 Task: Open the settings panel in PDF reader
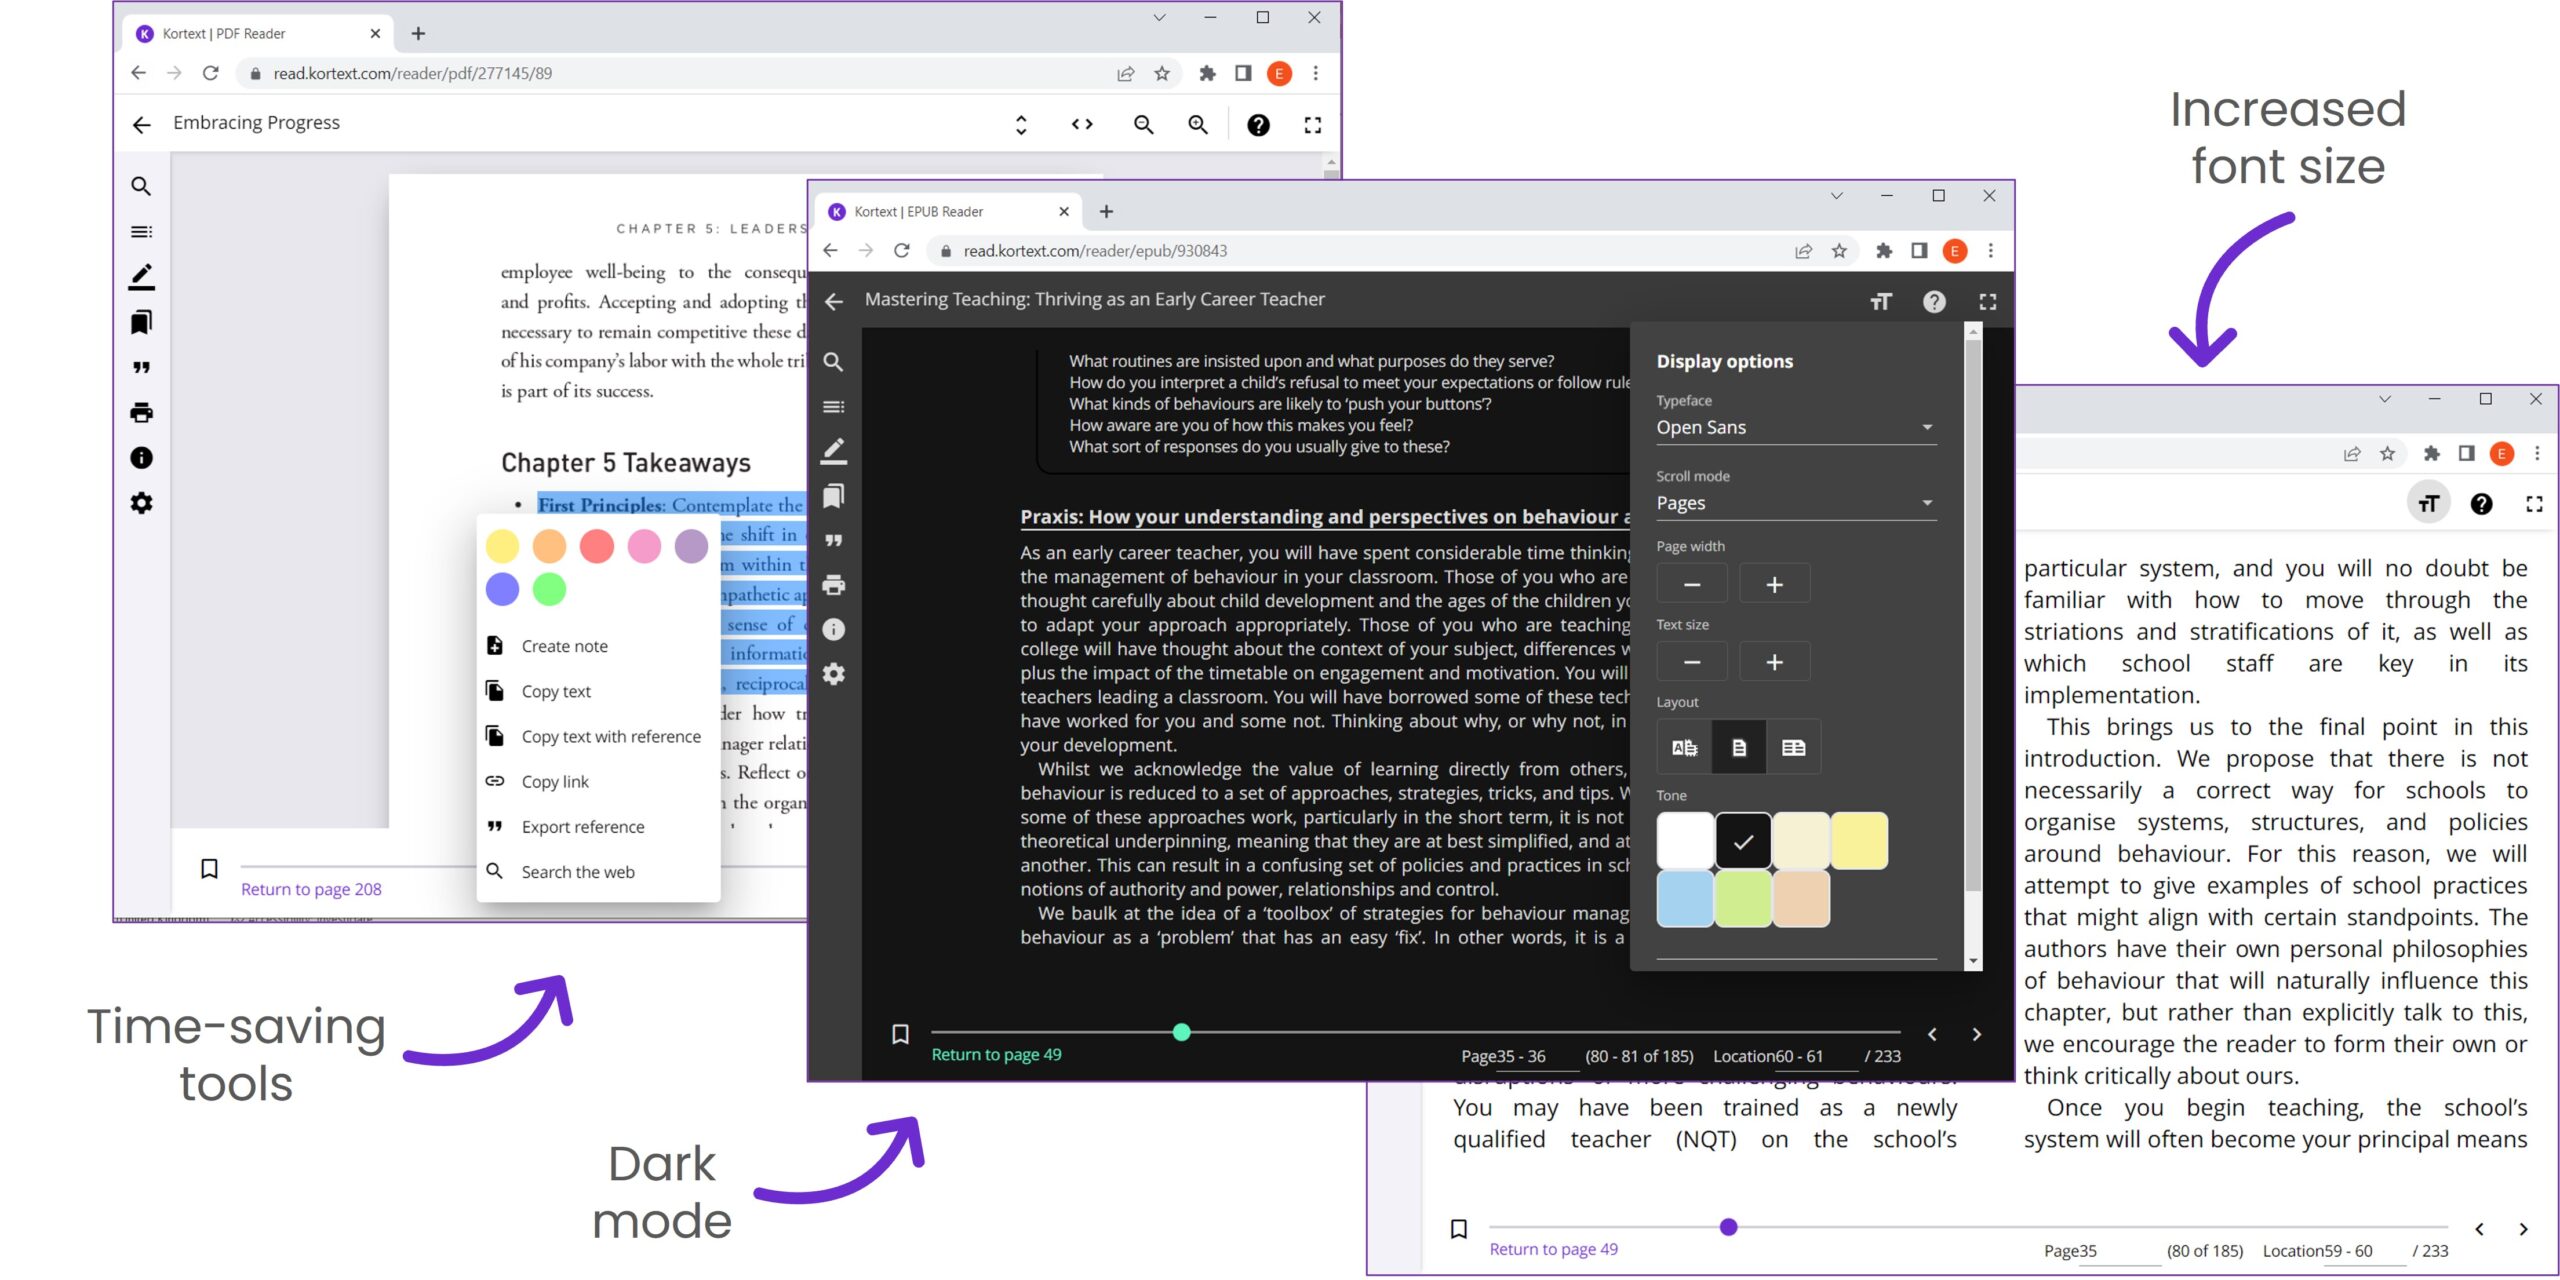pos(140,501)
